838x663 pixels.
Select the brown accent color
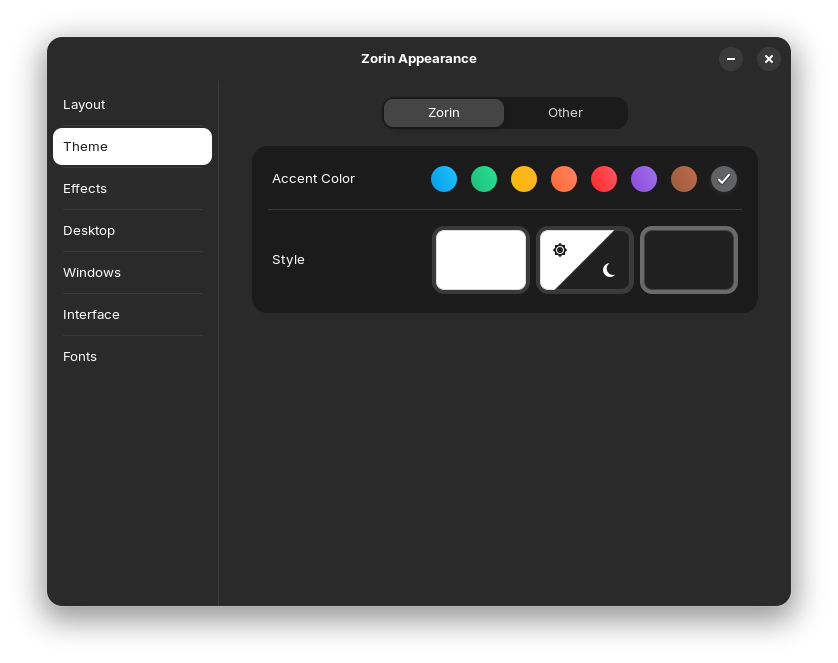(x=684, y=179)
